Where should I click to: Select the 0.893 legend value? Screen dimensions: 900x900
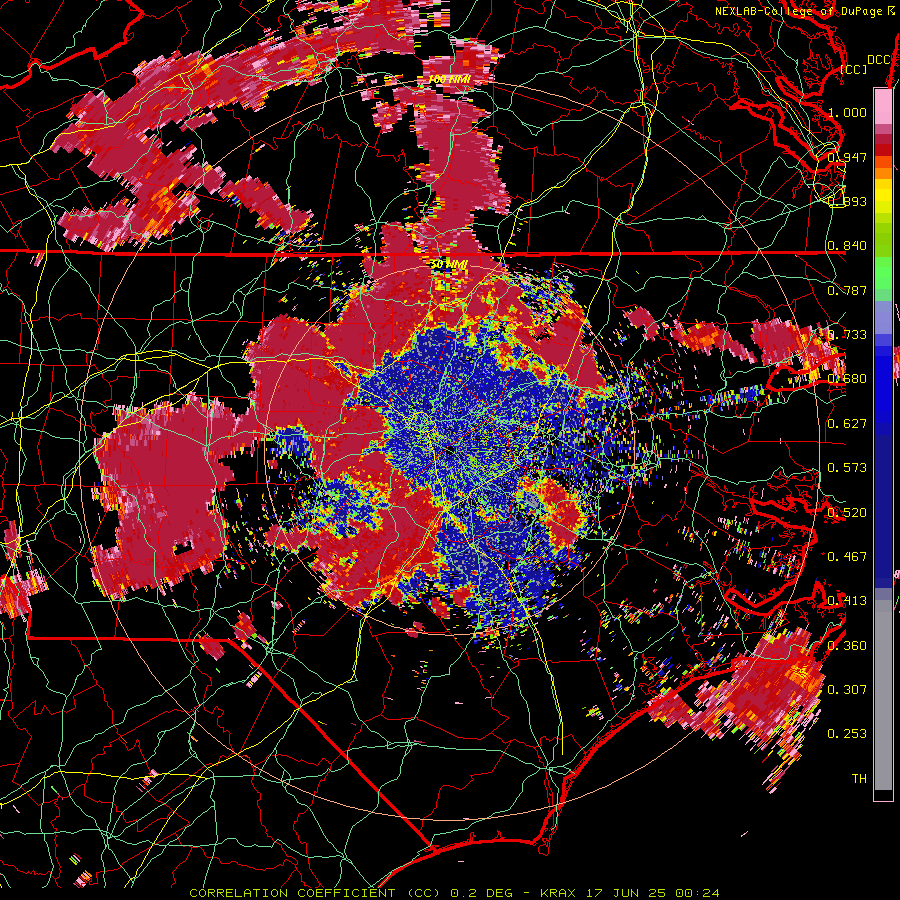[847, 201]
